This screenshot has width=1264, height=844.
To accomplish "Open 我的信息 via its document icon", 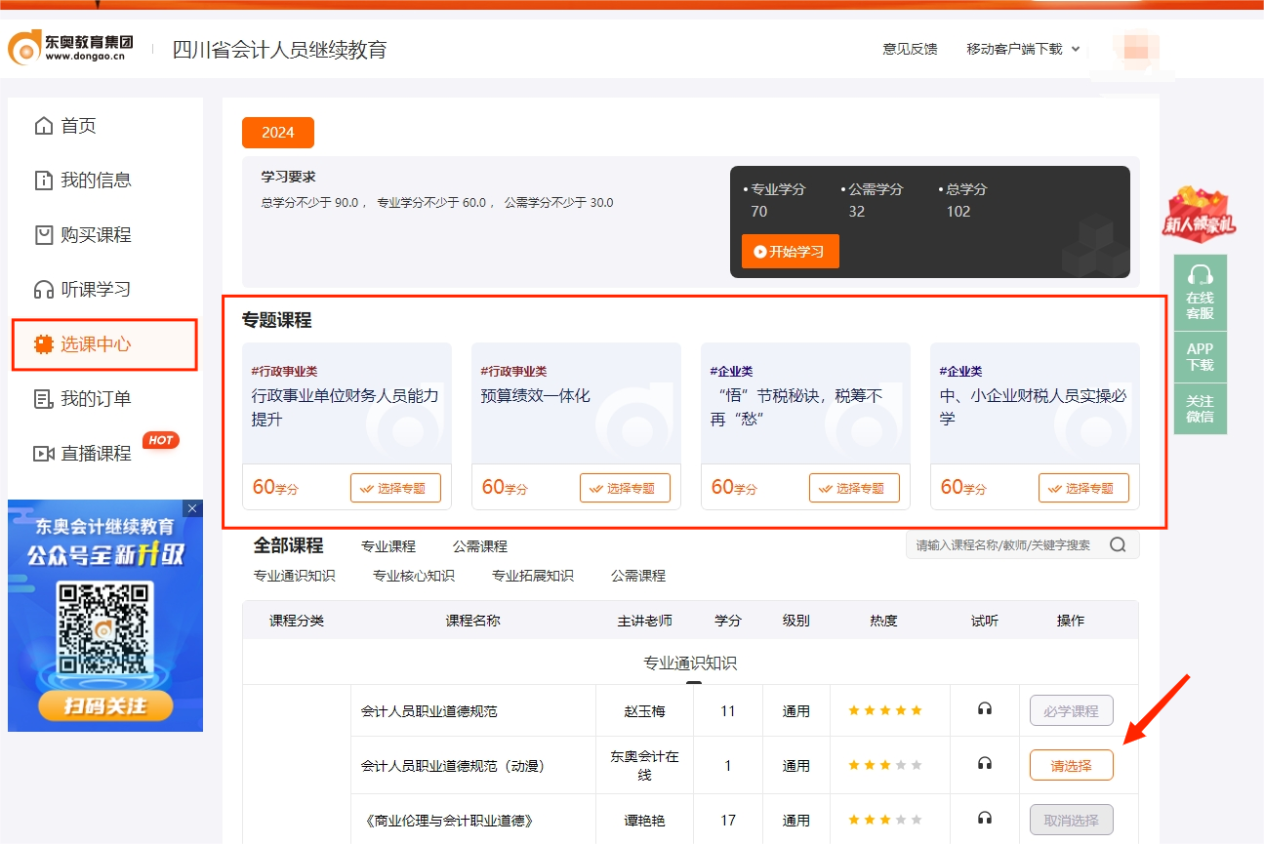I will tap(43, 181).
